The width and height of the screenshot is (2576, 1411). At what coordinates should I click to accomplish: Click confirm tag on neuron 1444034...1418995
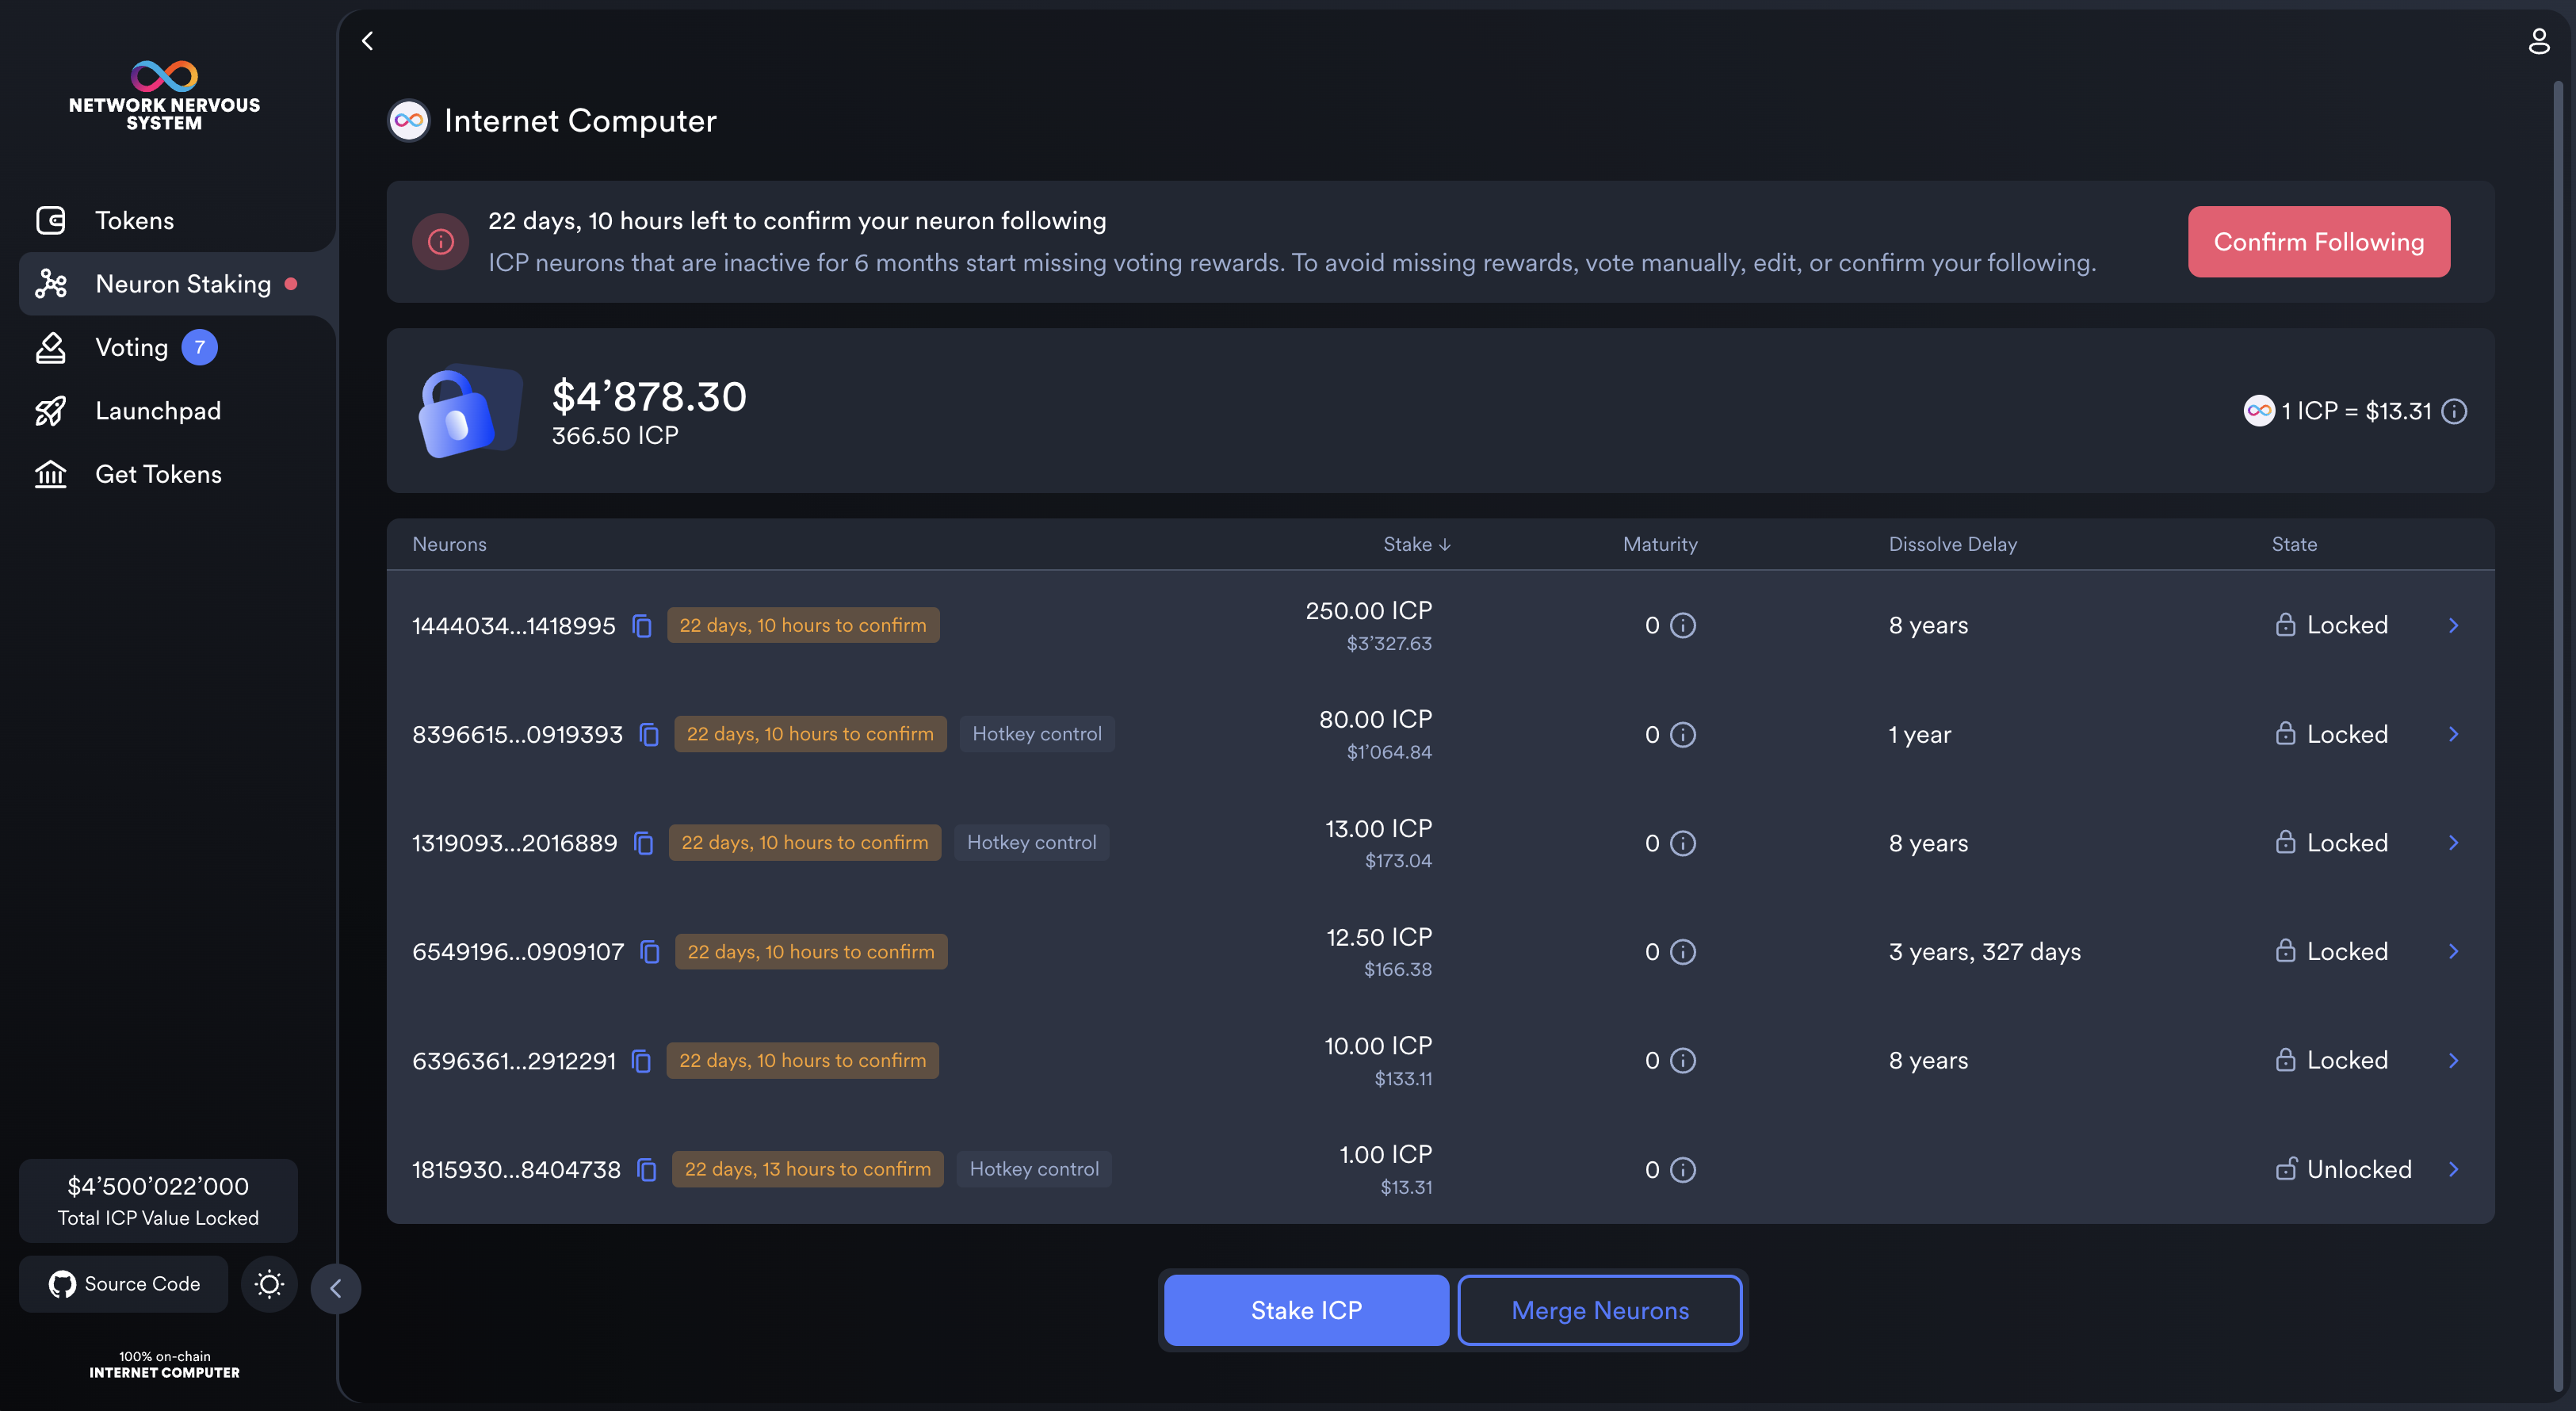coord(803,626)
